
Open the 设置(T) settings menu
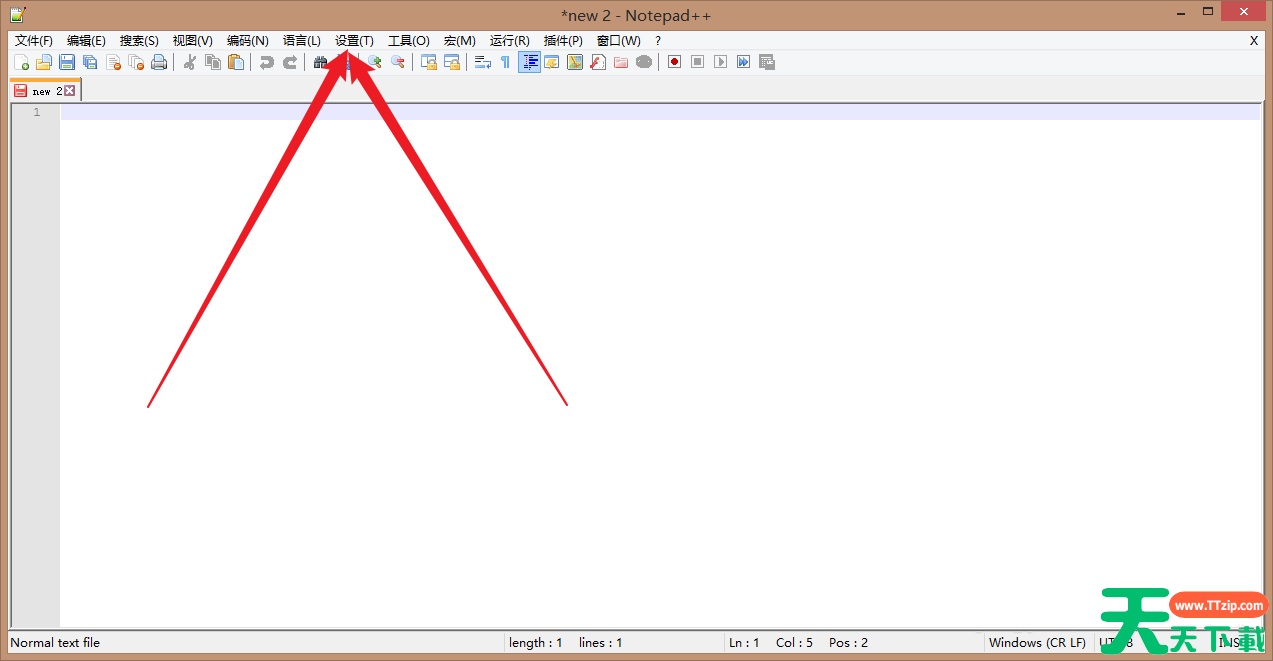point(353,41)
